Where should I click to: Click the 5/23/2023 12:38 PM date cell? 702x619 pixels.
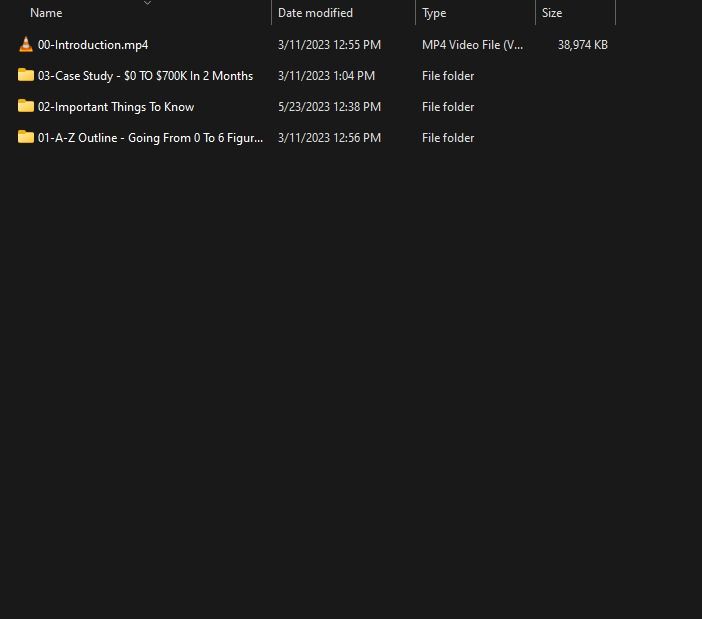(x=329, y=107)
